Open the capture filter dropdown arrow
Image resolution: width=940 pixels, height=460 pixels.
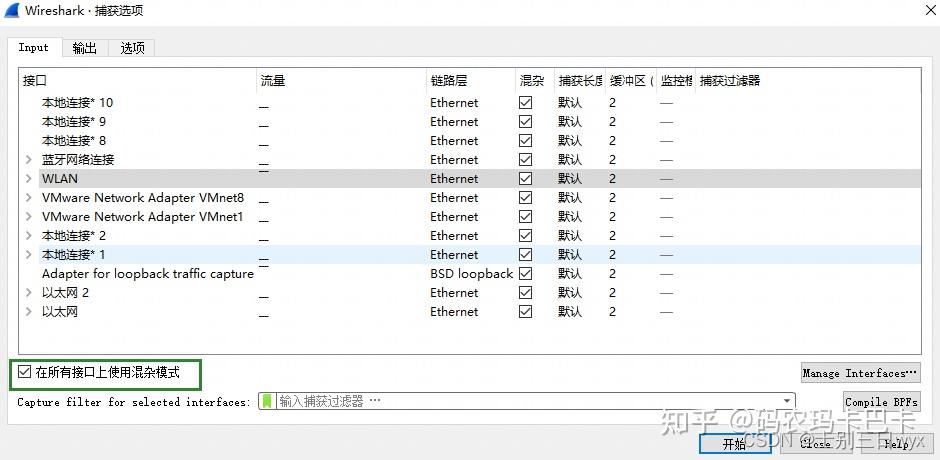pos(788,401)
